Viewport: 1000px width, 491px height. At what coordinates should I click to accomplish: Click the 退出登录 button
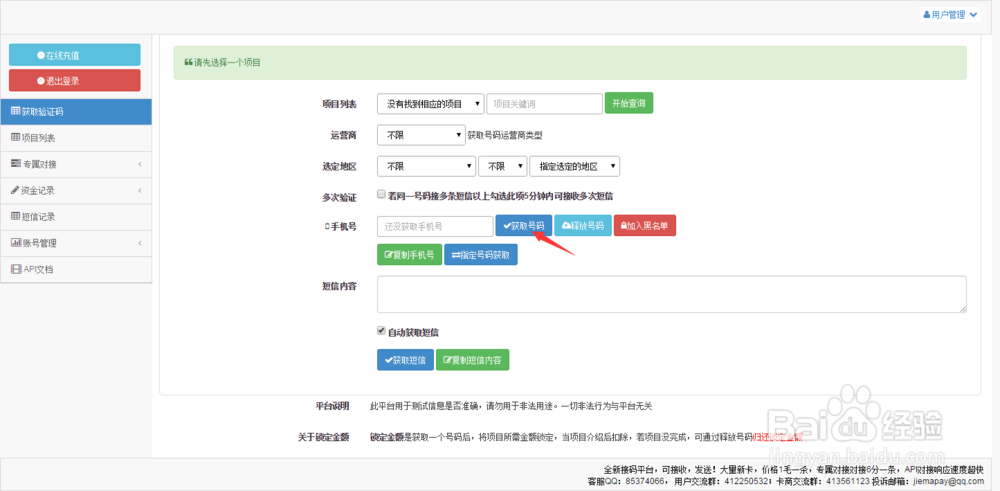pos(75,80)
